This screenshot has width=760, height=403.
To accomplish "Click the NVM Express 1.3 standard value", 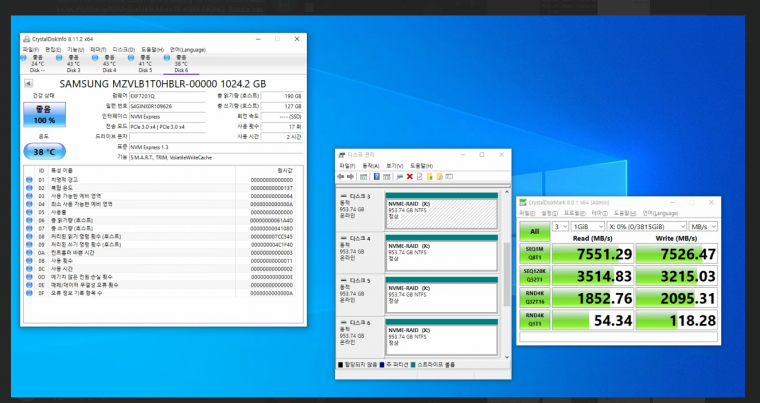I will point(216,147).
